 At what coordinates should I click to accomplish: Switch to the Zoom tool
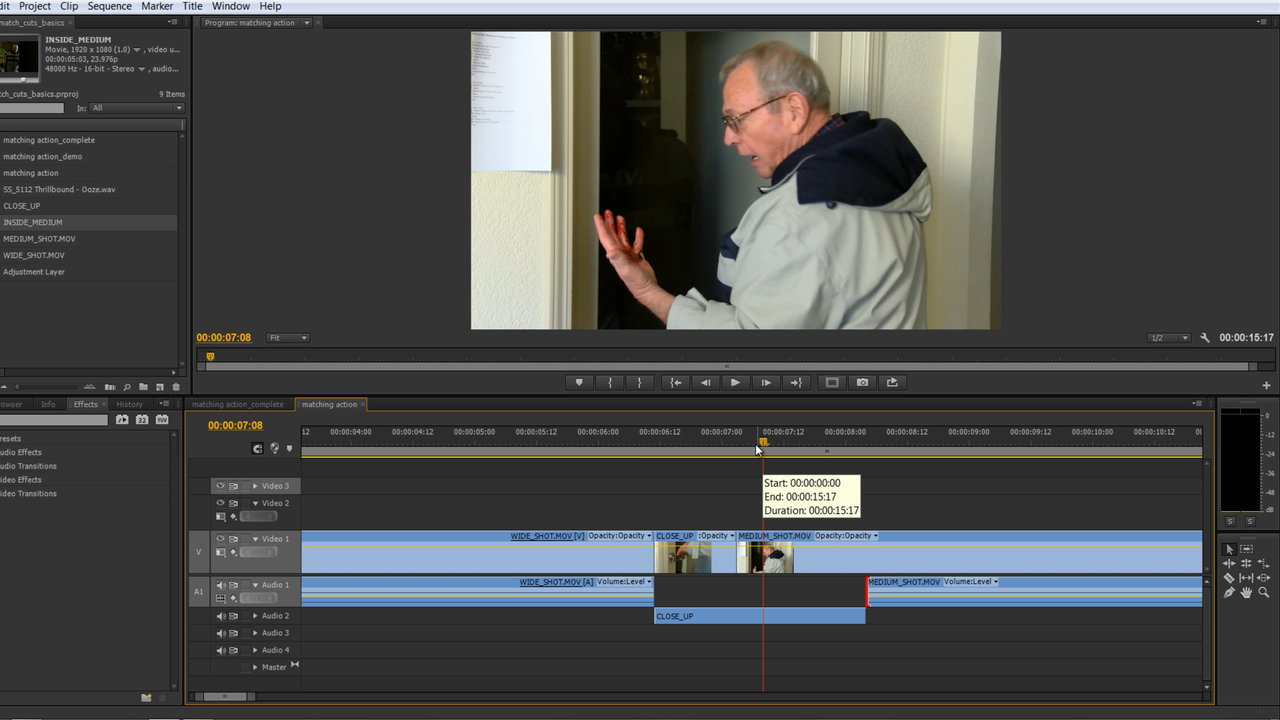tap(1264, 592)
